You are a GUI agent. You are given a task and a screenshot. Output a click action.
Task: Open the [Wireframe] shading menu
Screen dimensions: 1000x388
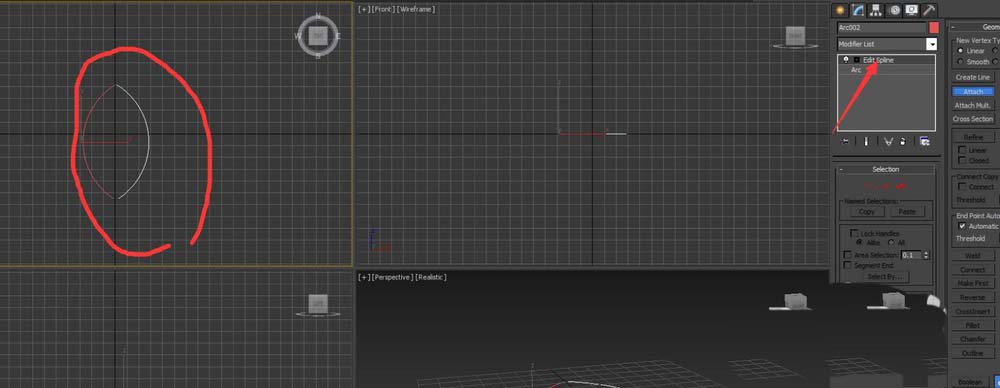coord(415,10)
